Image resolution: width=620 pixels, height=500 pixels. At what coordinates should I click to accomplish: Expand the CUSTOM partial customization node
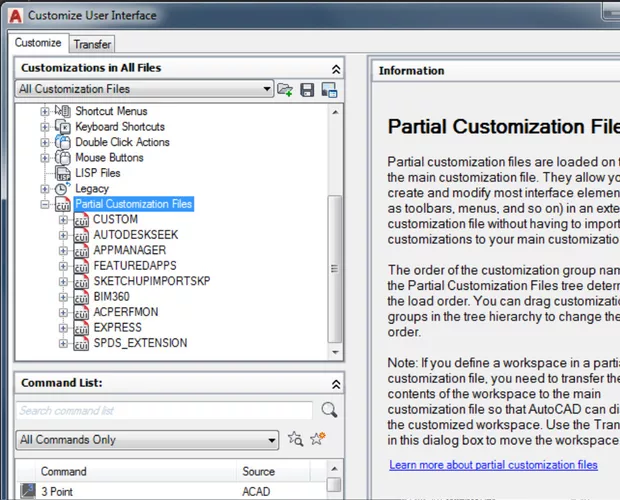(63, 219)
